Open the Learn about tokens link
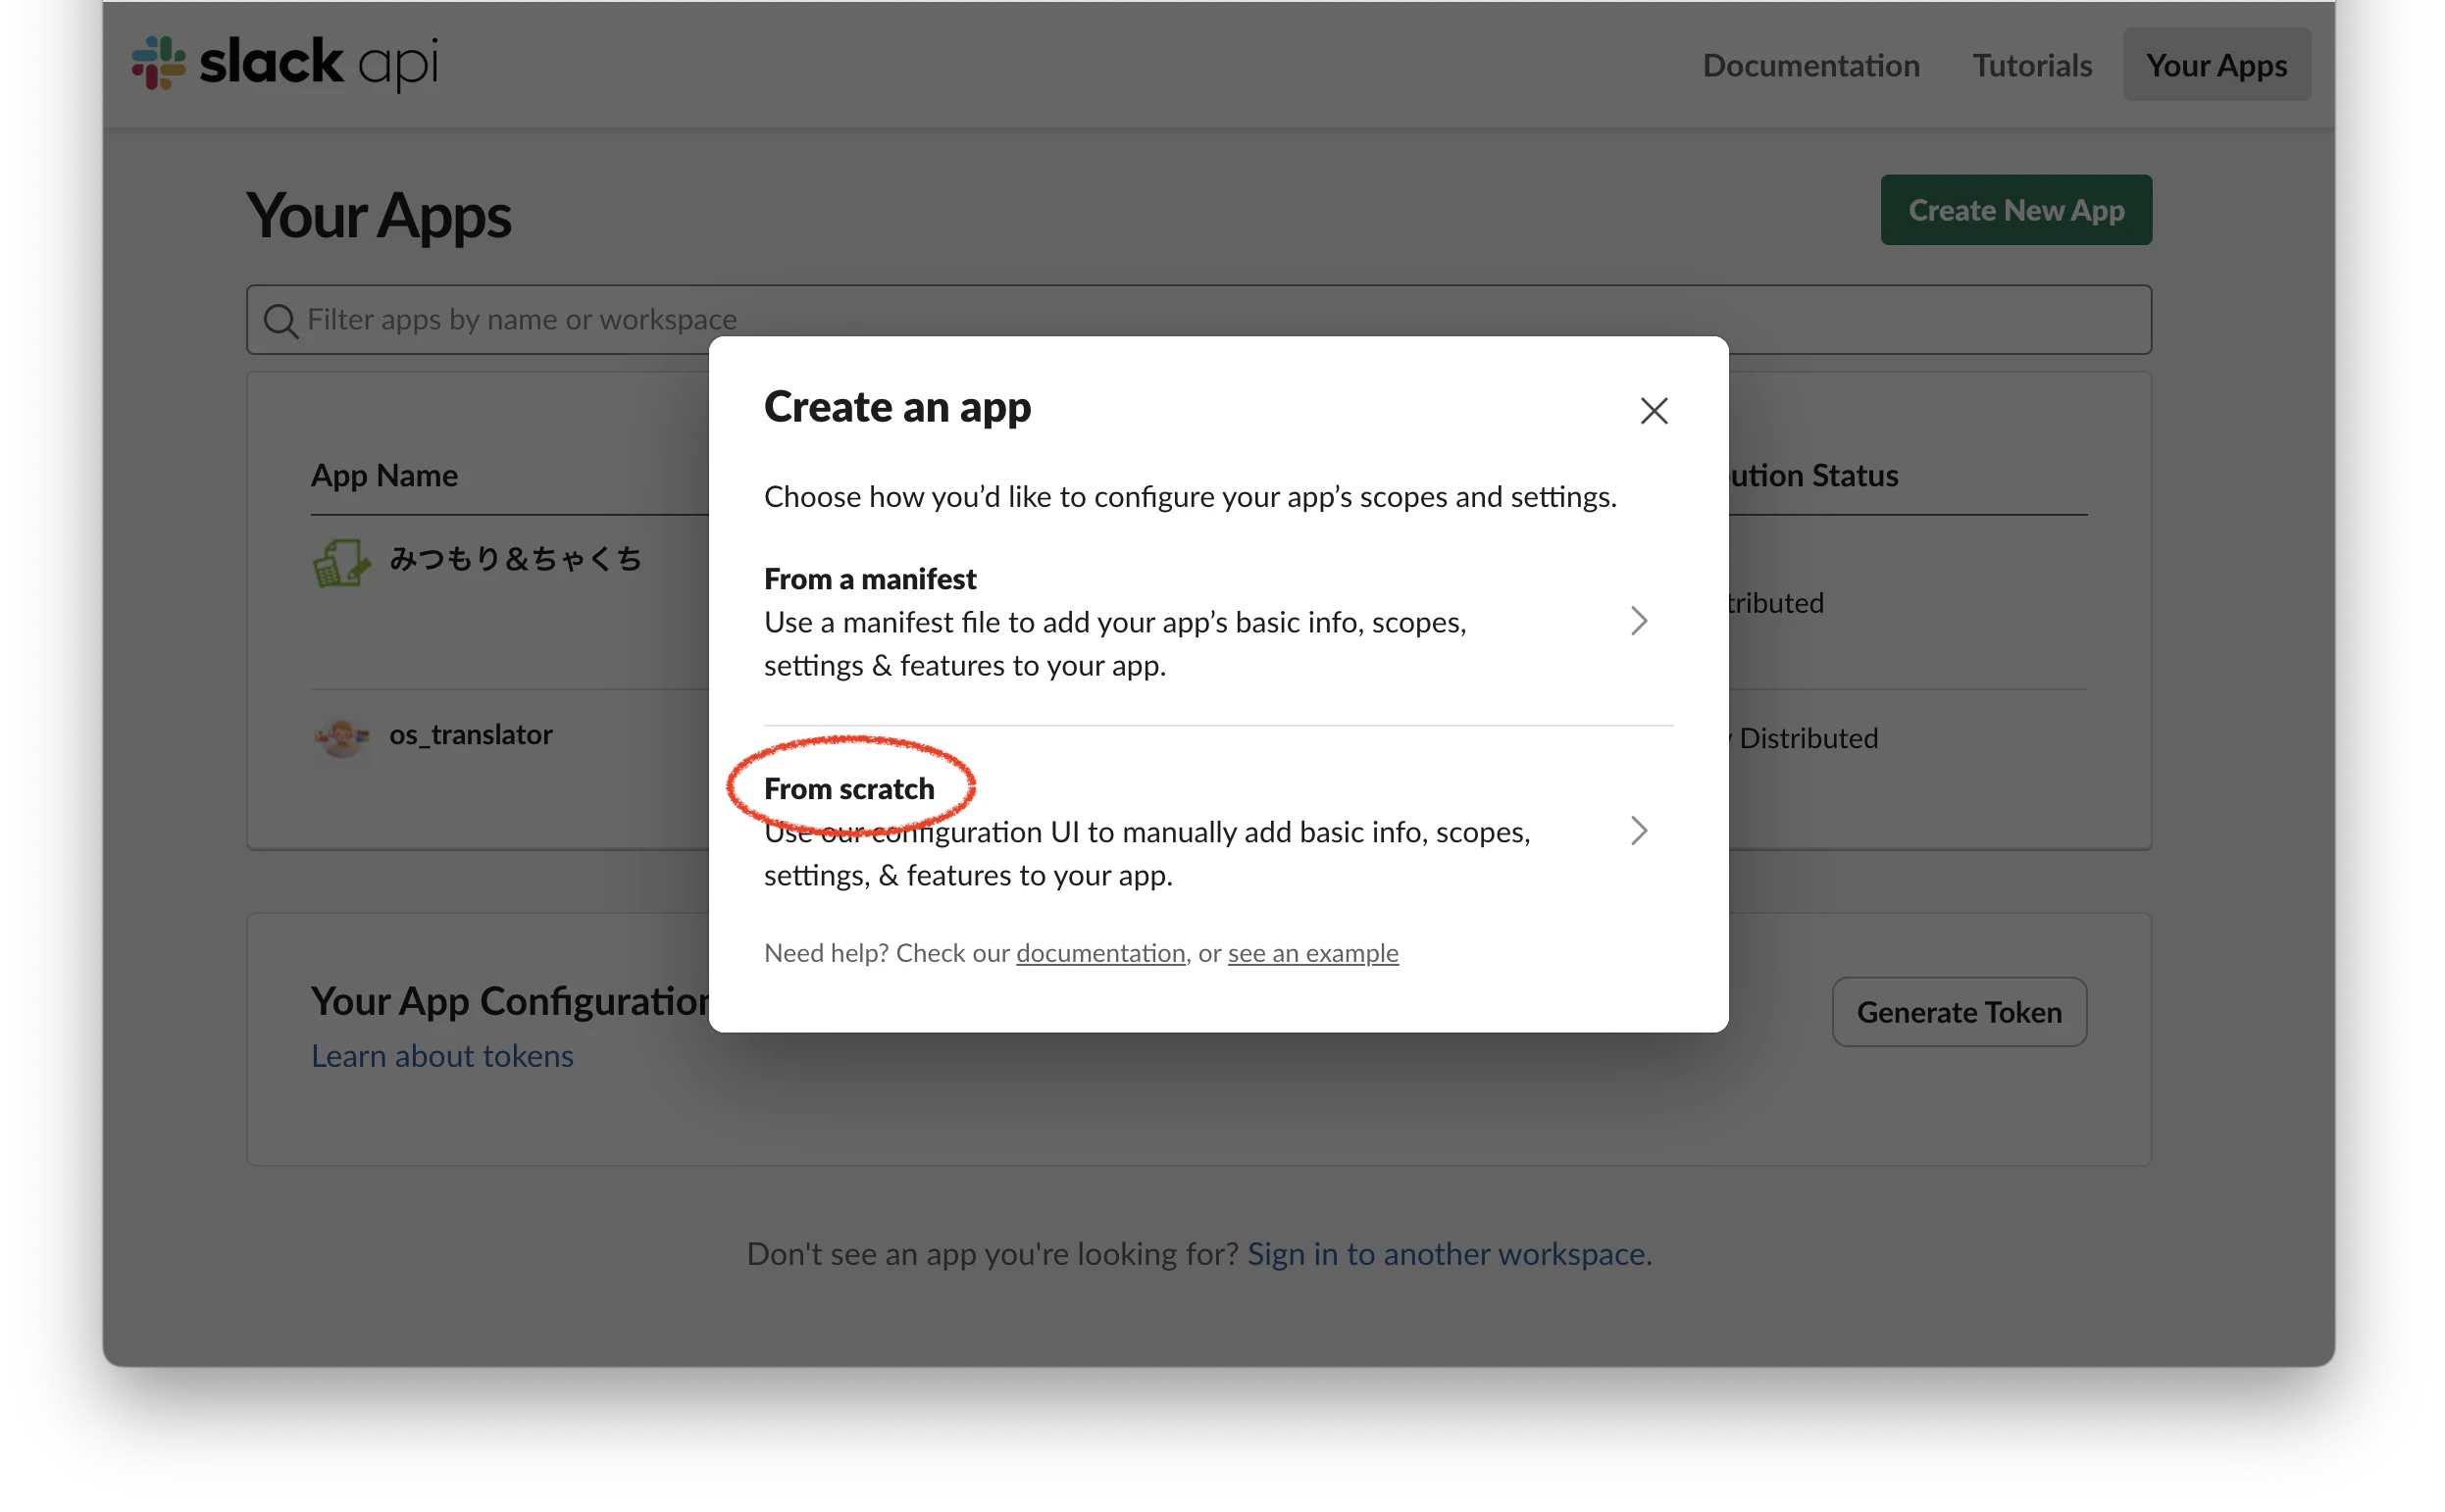 [442, 1056]
